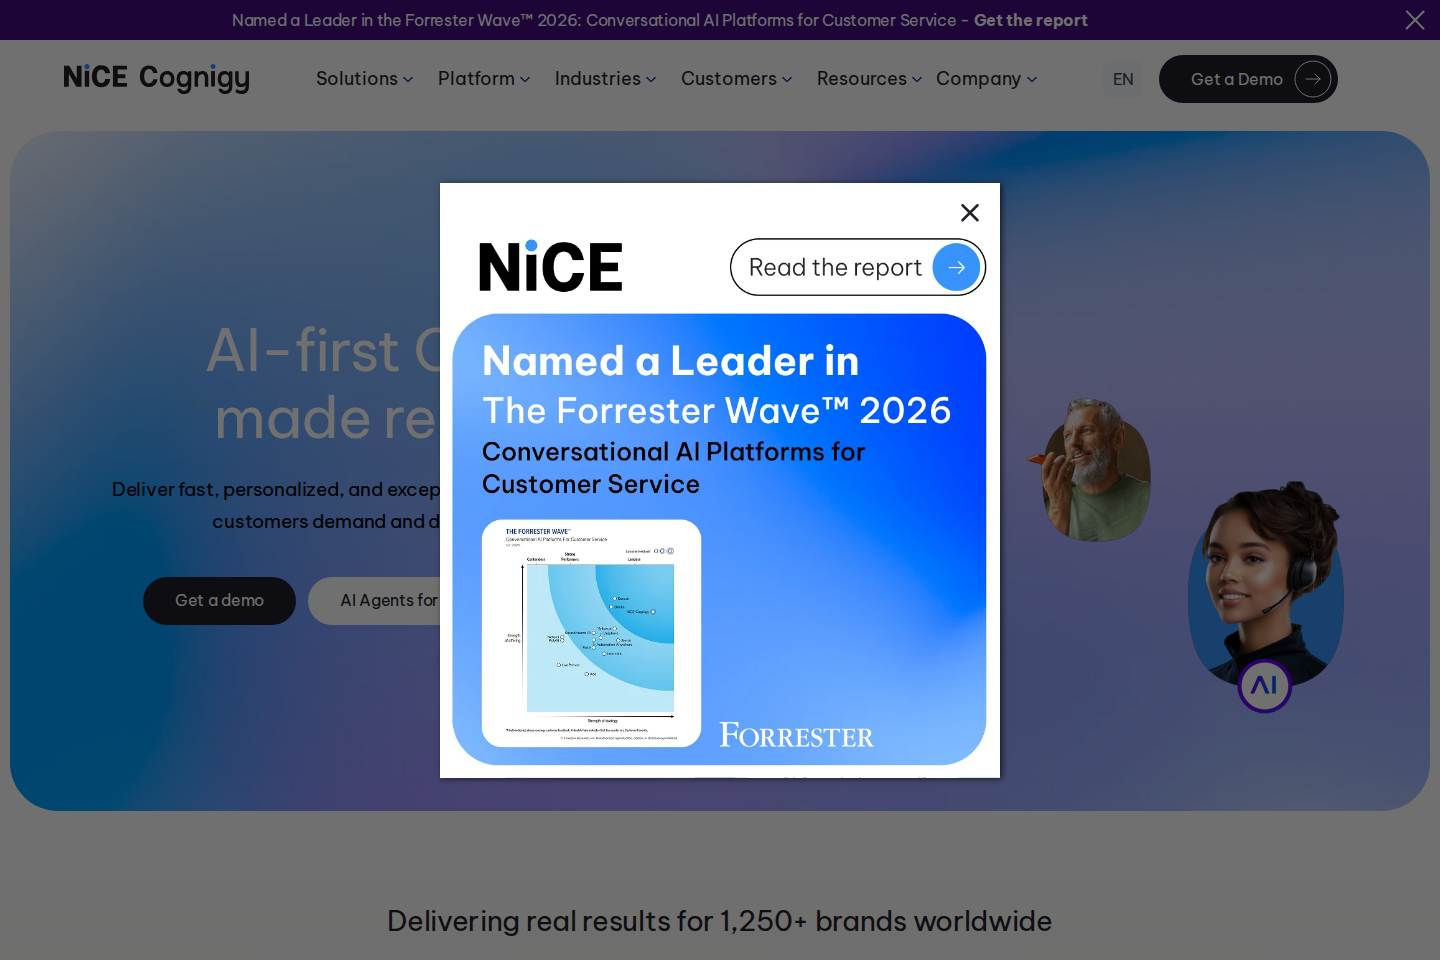
Task: Open the Industries dropdown
Action: (x=605, y=79)
